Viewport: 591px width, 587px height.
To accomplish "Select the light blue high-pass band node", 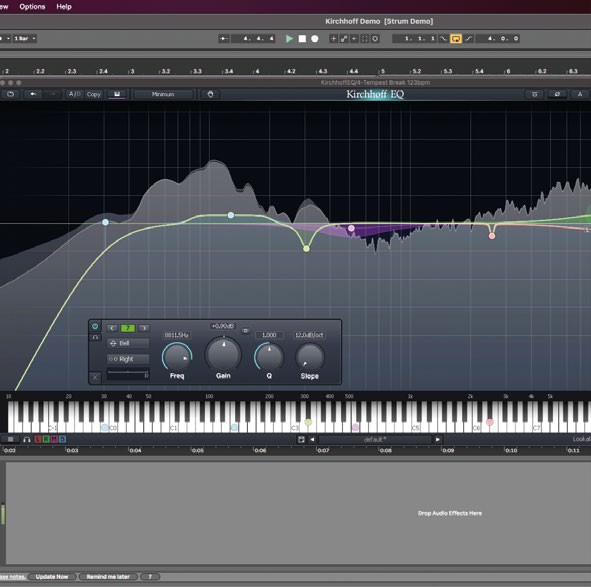I will [106, 222].
